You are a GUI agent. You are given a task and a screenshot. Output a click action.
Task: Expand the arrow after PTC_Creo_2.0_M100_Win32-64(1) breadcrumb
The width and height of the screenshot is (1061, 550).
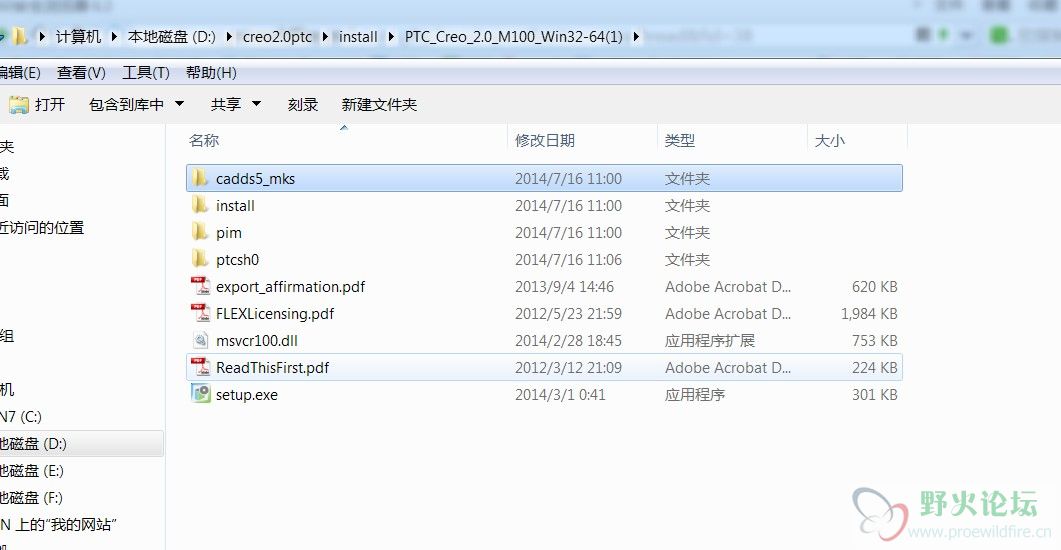coord(636,37)
